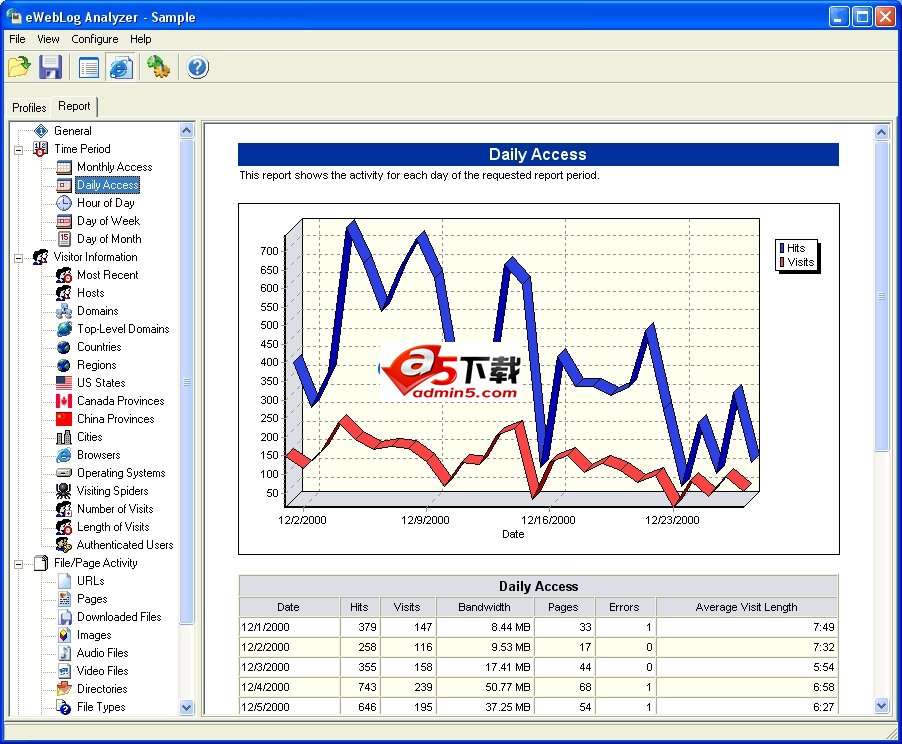Open the View menu

[48, 39]
